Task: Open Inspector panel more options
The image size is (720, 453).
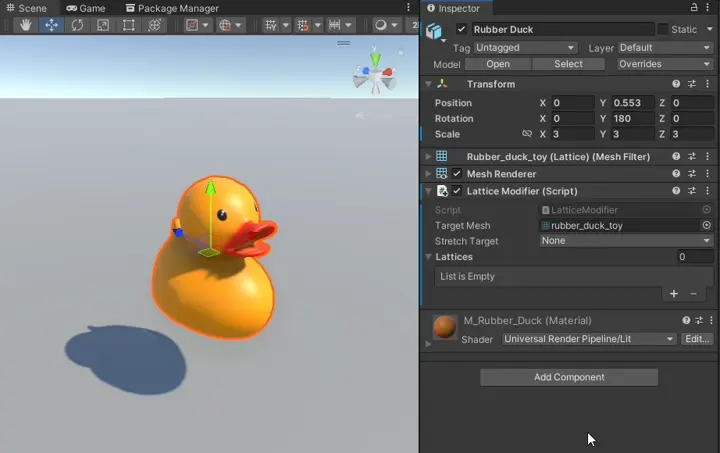Action: [x=708, y=7]
